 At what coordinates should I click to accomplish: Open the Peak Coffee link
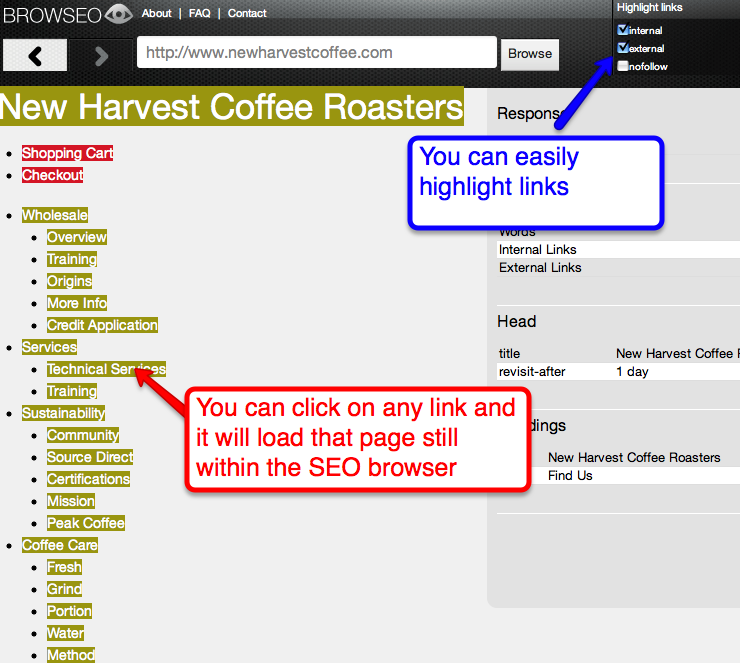[x=86, y=523]
